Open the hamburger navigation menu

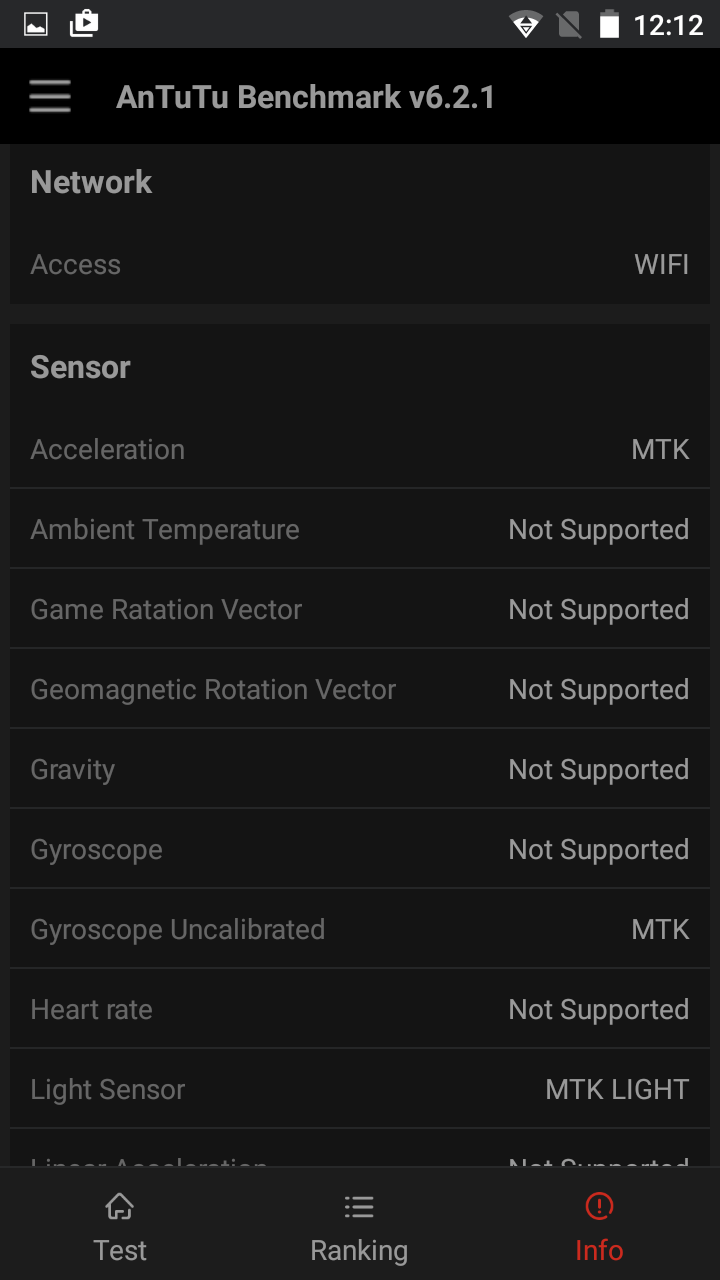coord(50,97)
